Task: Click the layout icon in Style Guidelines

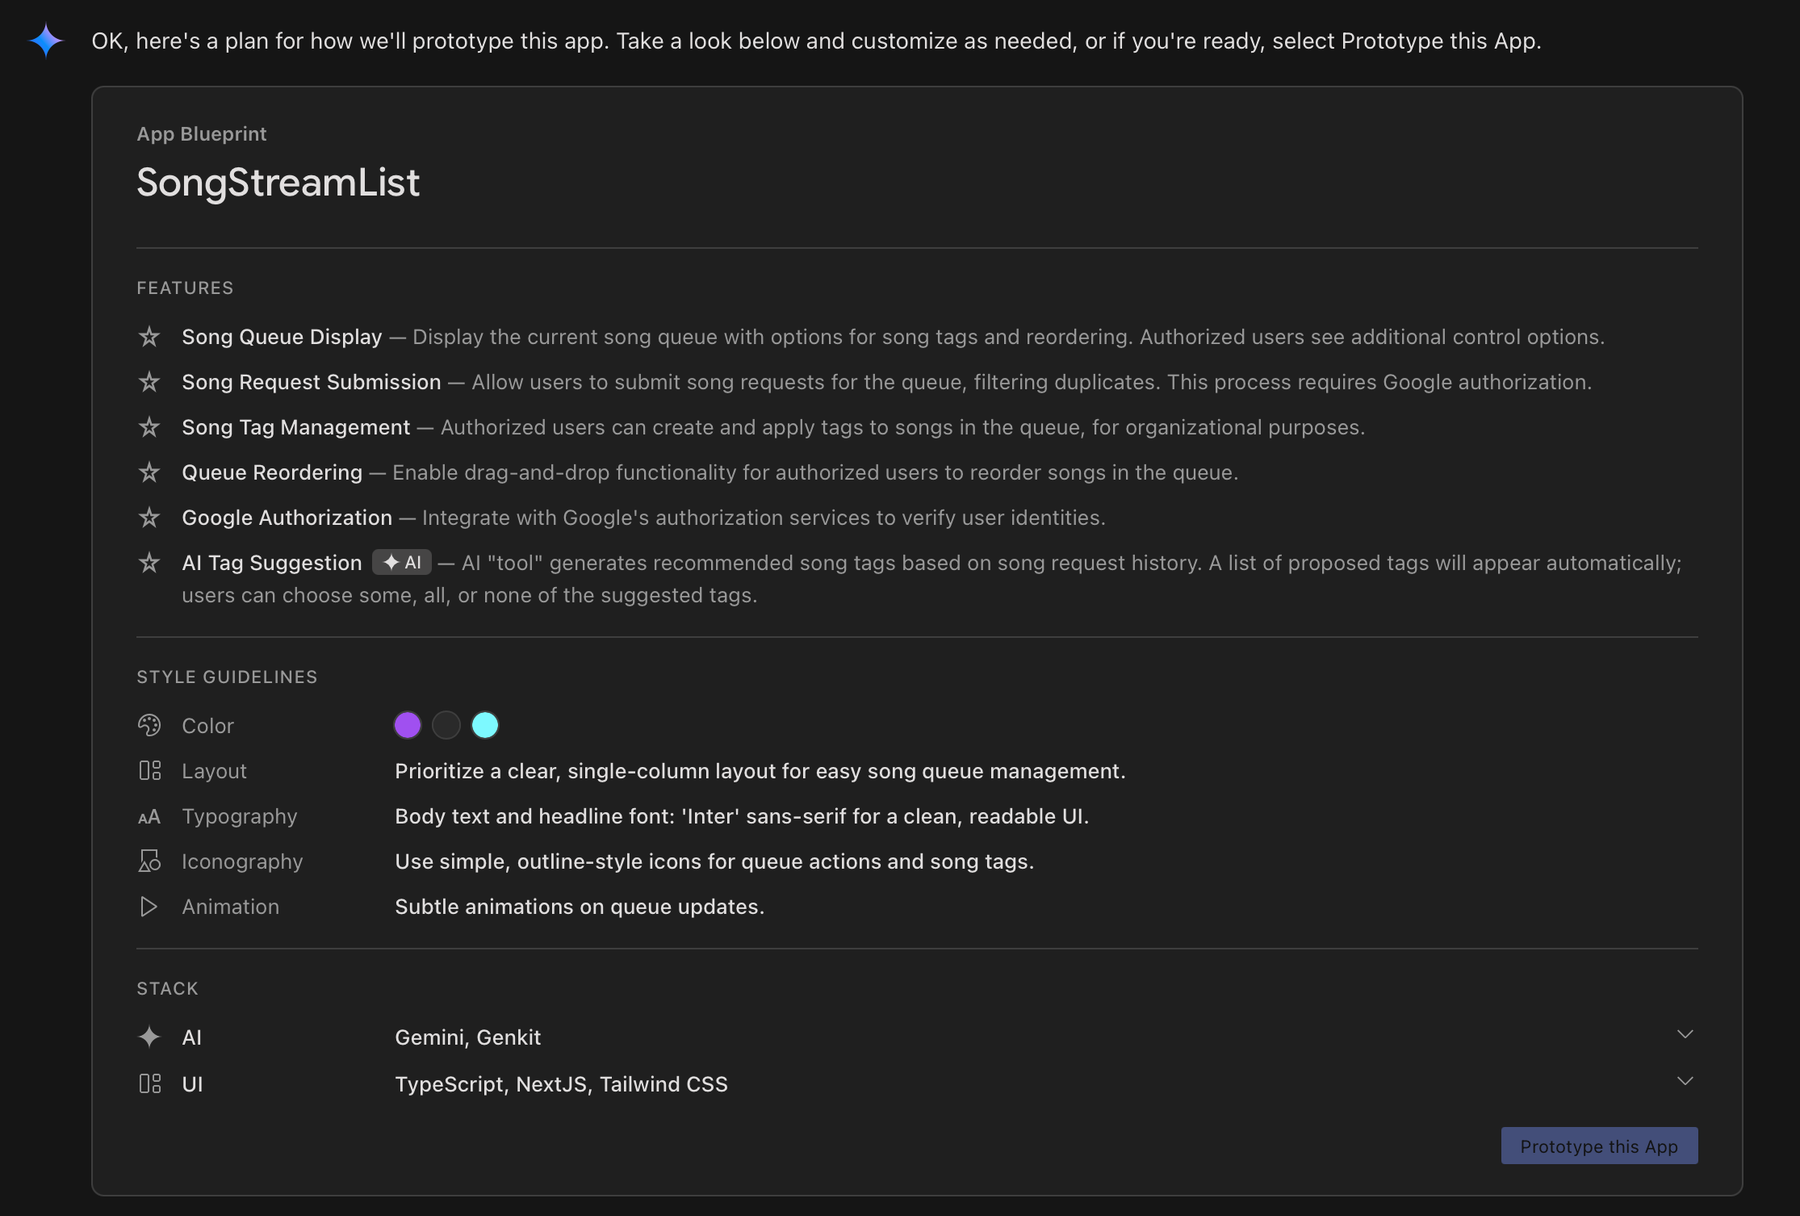Action: (149, 771)
